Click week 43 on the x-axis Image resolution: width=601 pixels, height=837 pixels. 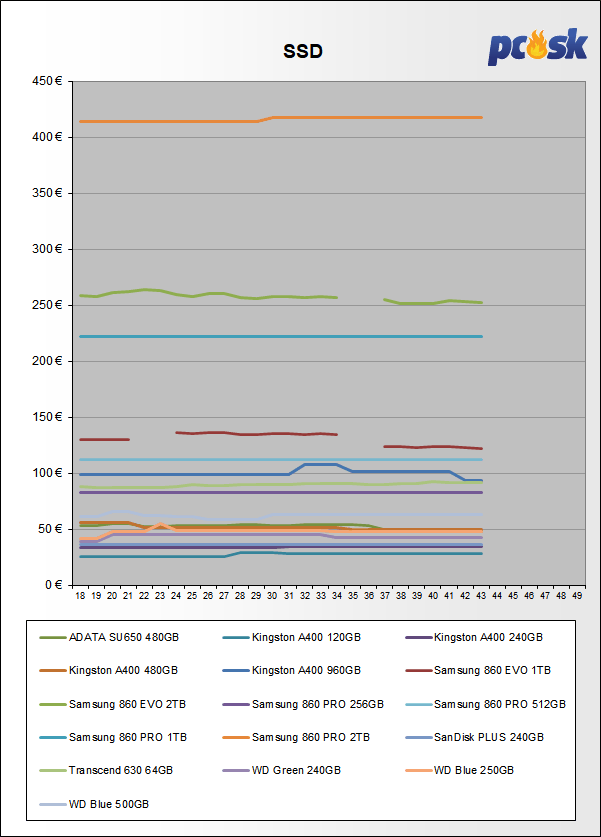pos(481,596)
